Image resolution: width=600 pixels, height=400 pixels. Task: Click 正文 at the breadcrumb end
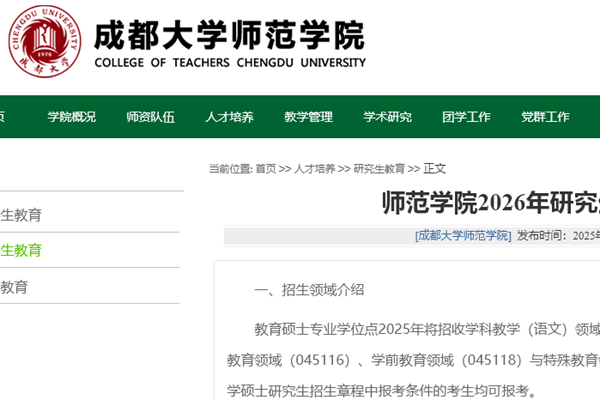pos(434,168)
